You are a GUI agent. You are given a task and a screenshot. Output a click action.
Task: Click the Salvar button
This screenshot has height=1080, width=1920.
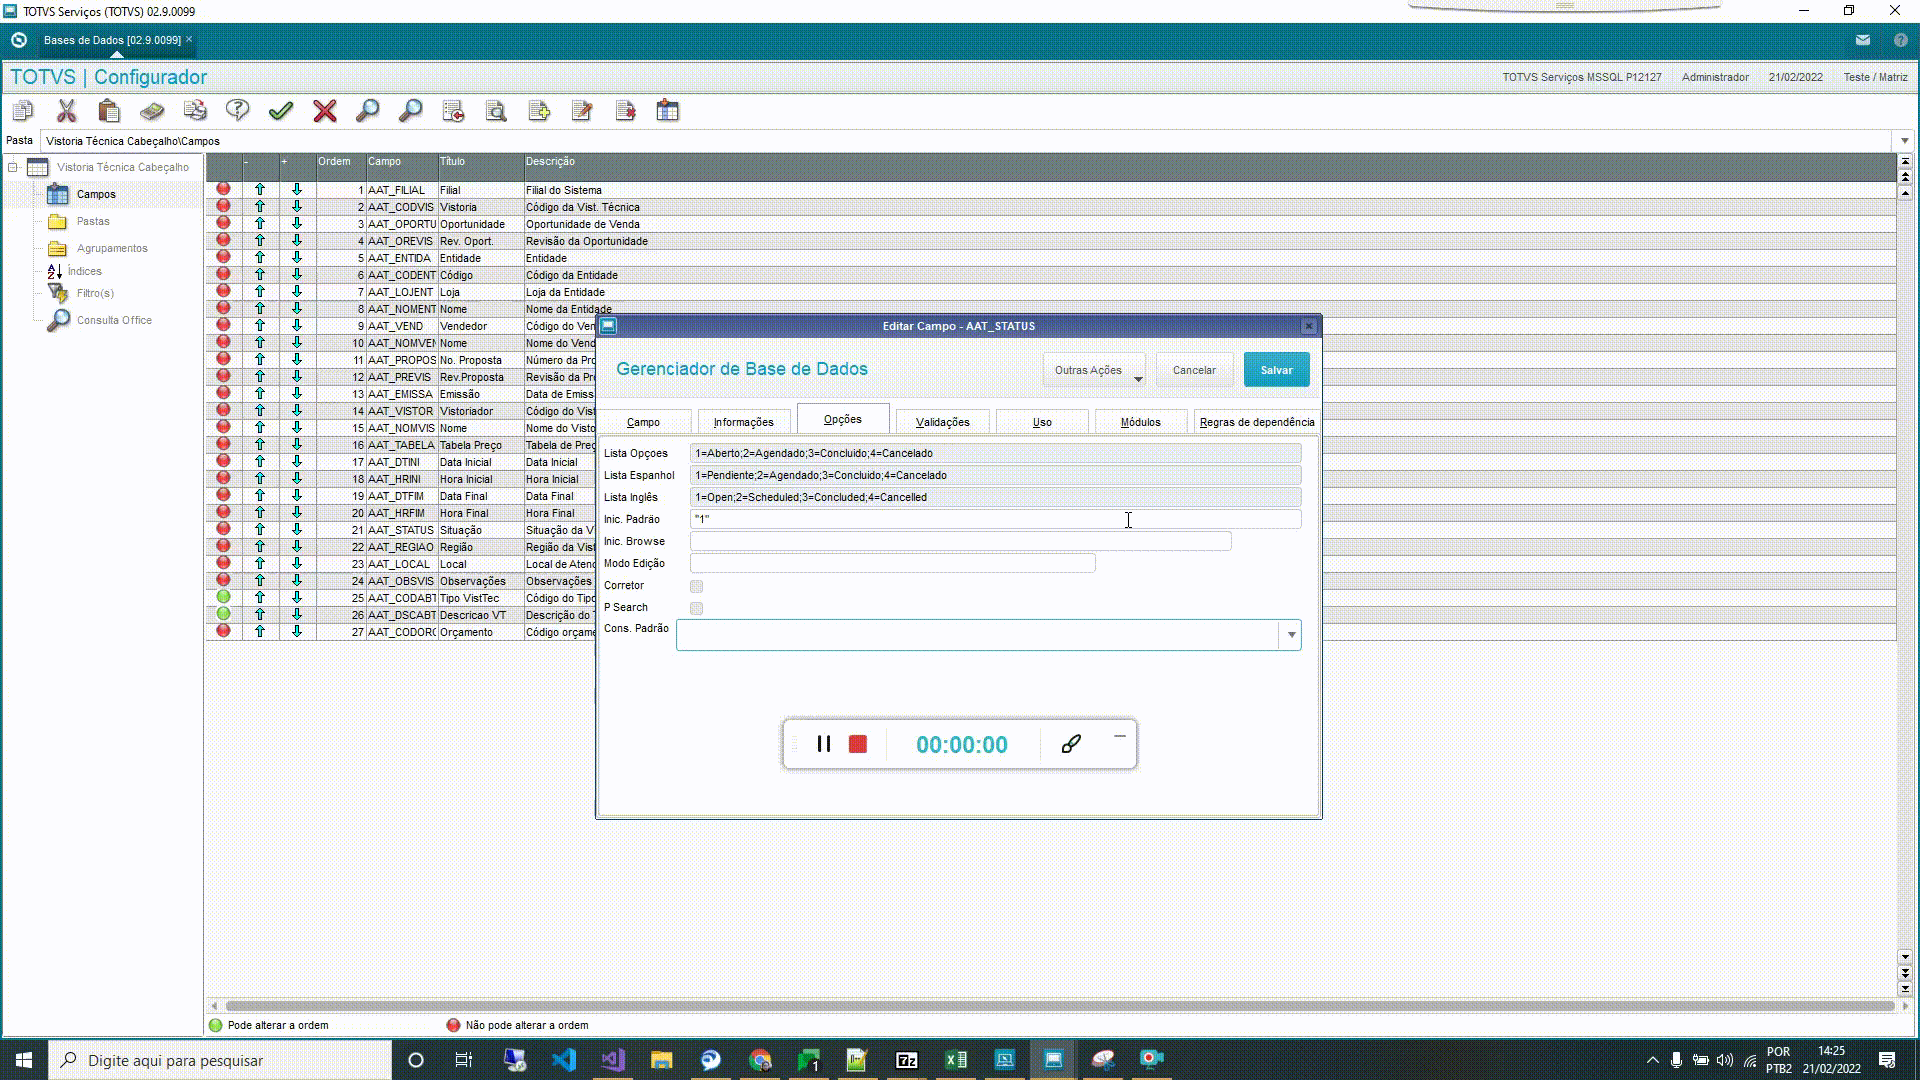(x=1276, y=370)
